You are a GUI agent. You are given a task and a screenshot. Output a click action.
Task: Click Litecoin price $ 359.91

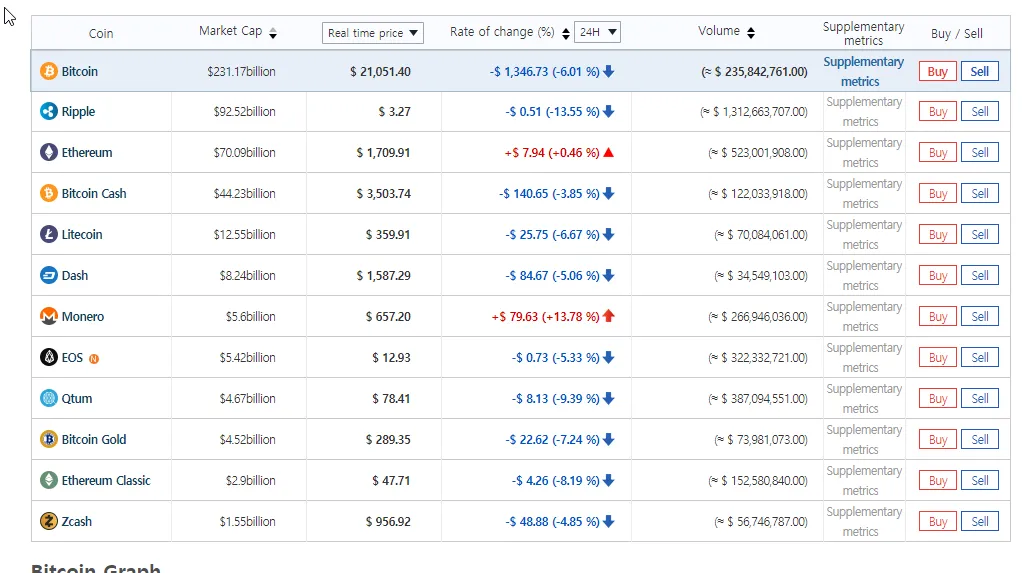tap(388, 235)
